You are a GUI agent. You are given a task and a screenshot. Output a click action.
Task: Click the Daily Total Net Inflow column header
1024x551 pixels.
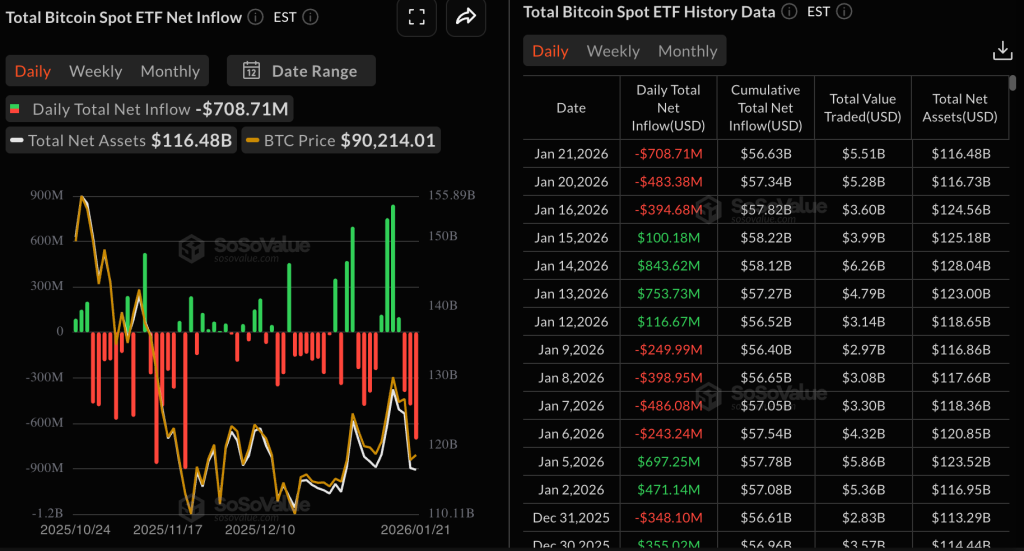pyautogui.click(x=668, y=108)
